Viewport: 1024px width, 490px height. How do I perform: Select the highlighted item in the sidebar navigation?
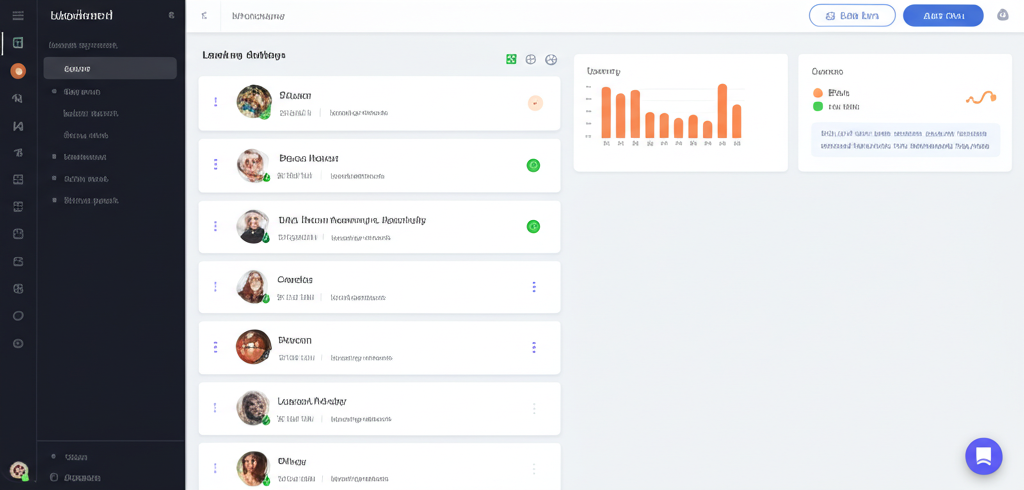[110, 69]
